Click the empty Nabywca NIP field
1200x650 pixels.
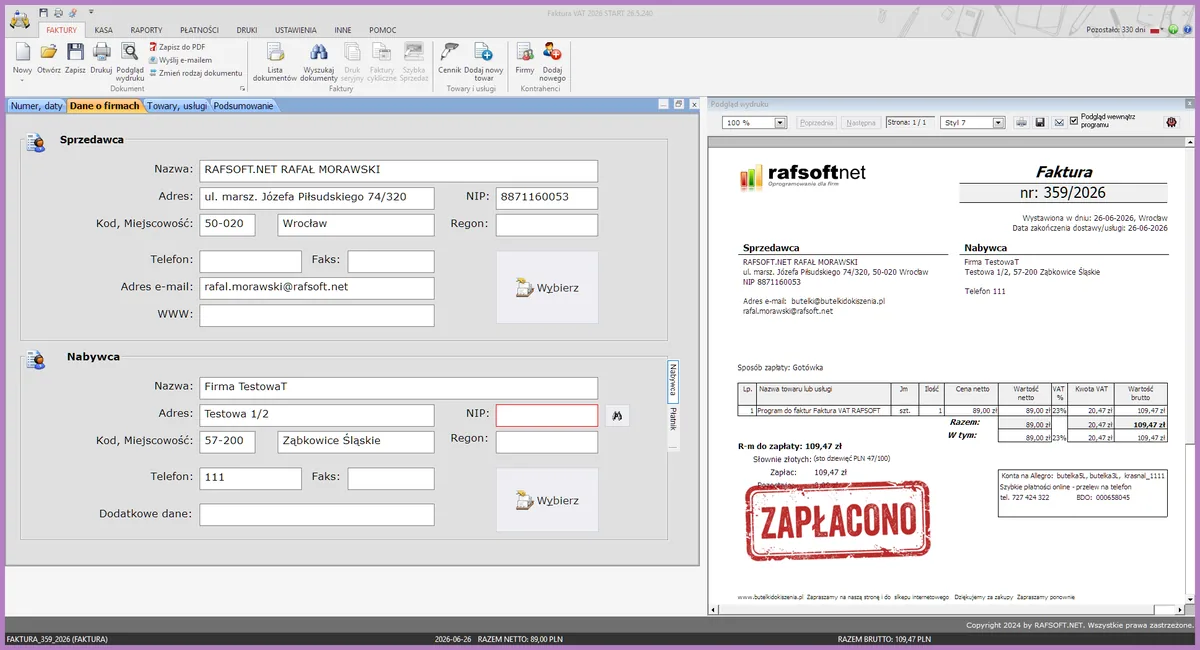click(547, 415)
